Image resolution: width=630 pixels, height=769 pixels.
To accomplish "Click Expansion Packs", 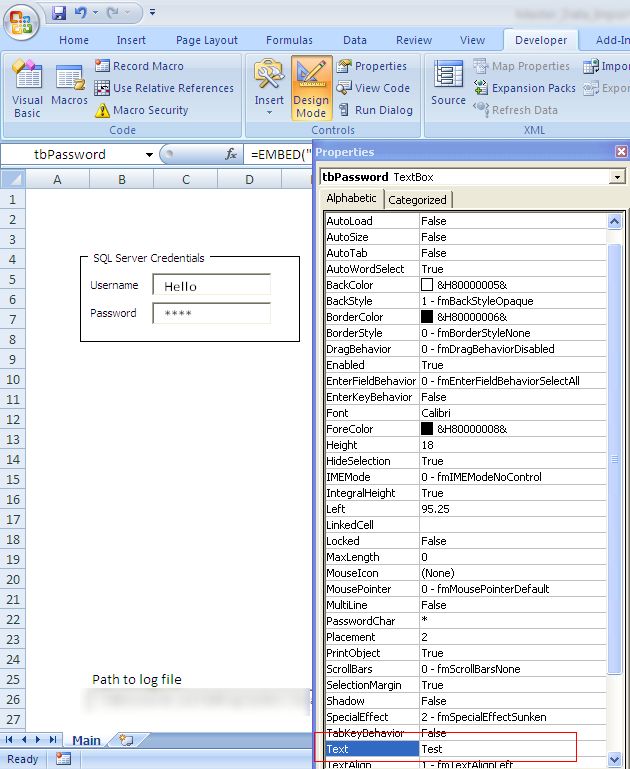I will point(525,88).
